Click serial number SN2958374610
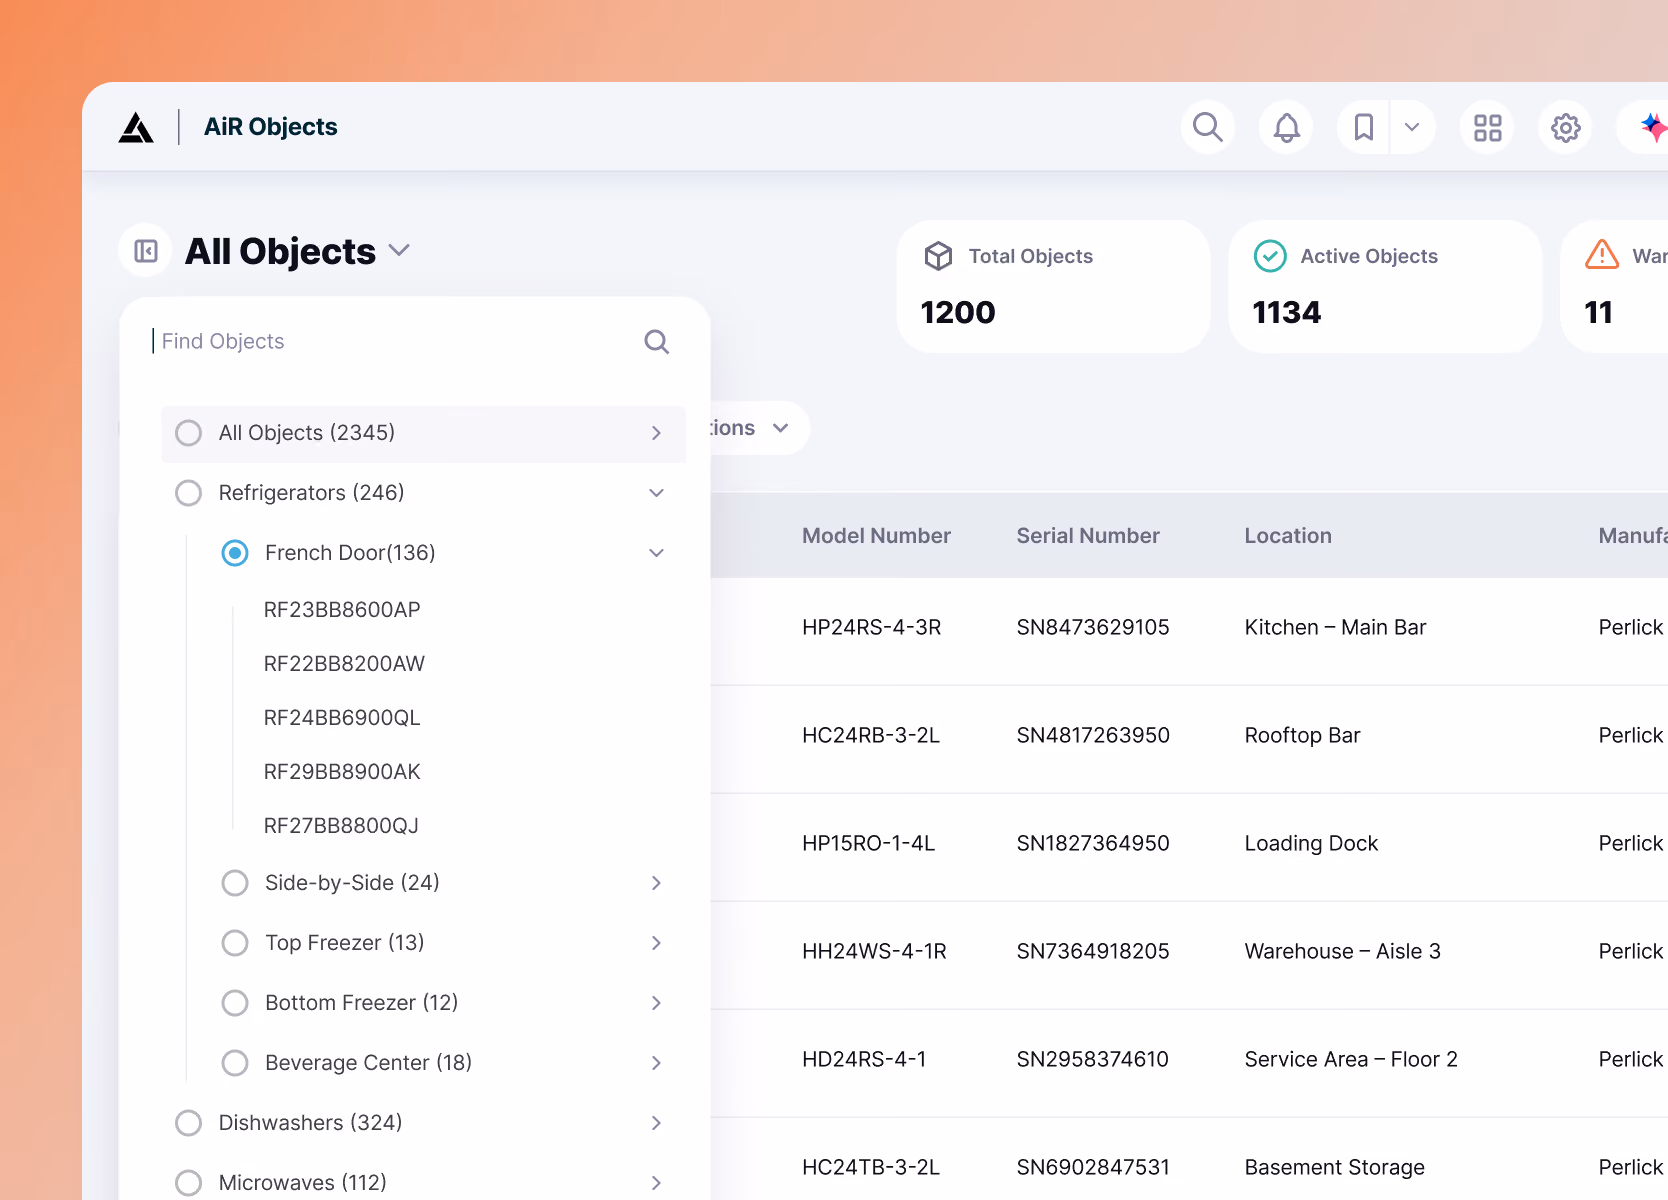 1093,1060
